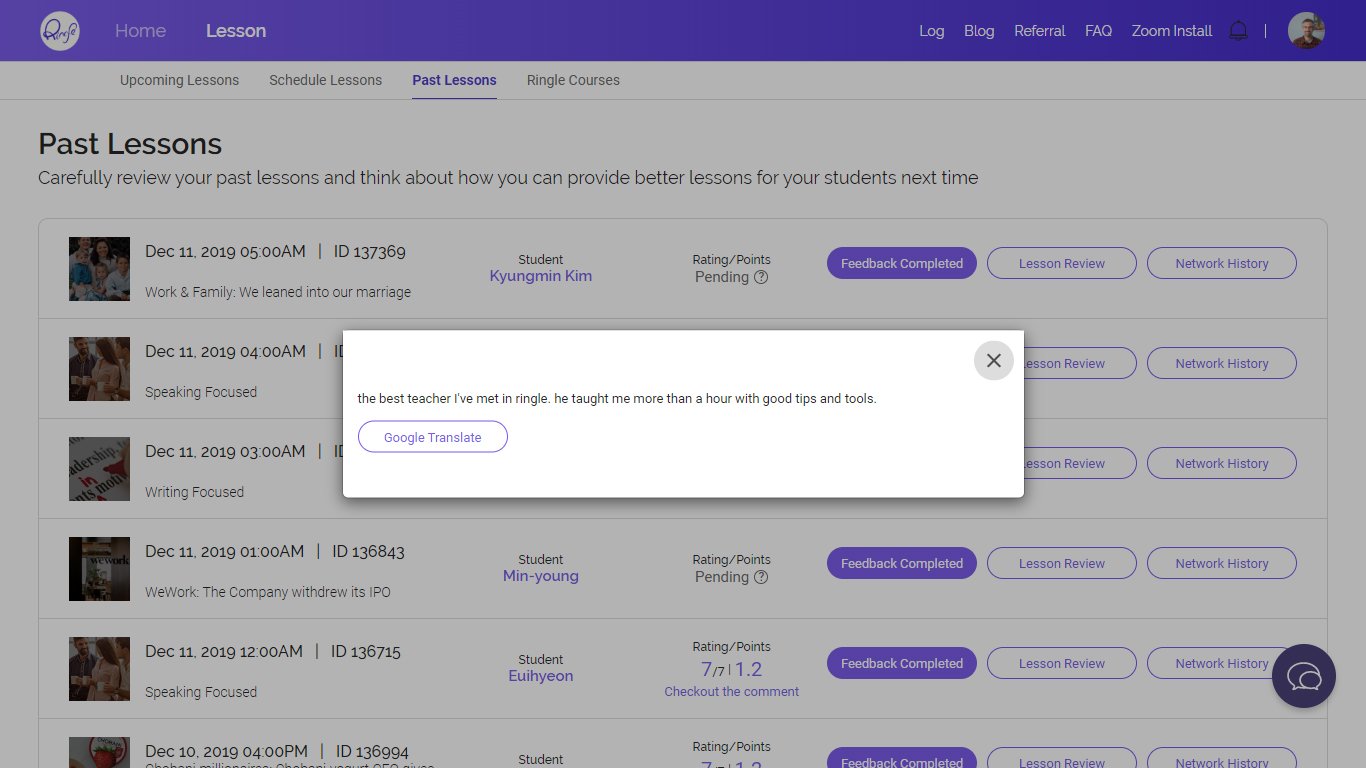The image size is (1366, 768).
Task: Switch to the Ringle Courses tab
Action: pos(573,80)
